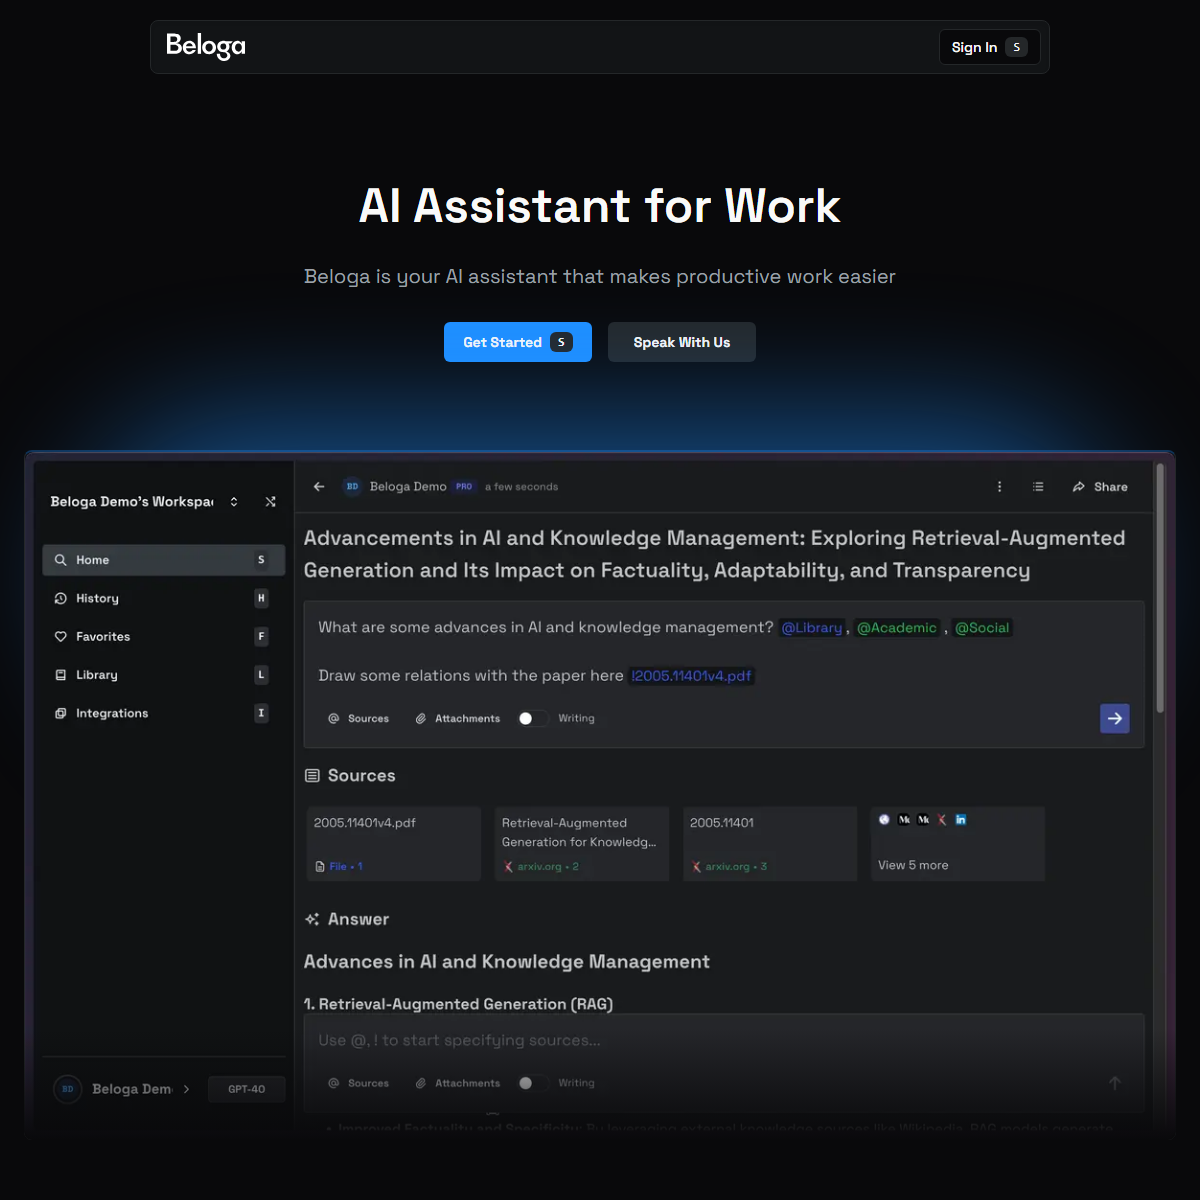Click '1. Retrieval-Augmented Generation (RAG)' heading
This screenshot has width=1200, height=1200.
(458, 1004)
